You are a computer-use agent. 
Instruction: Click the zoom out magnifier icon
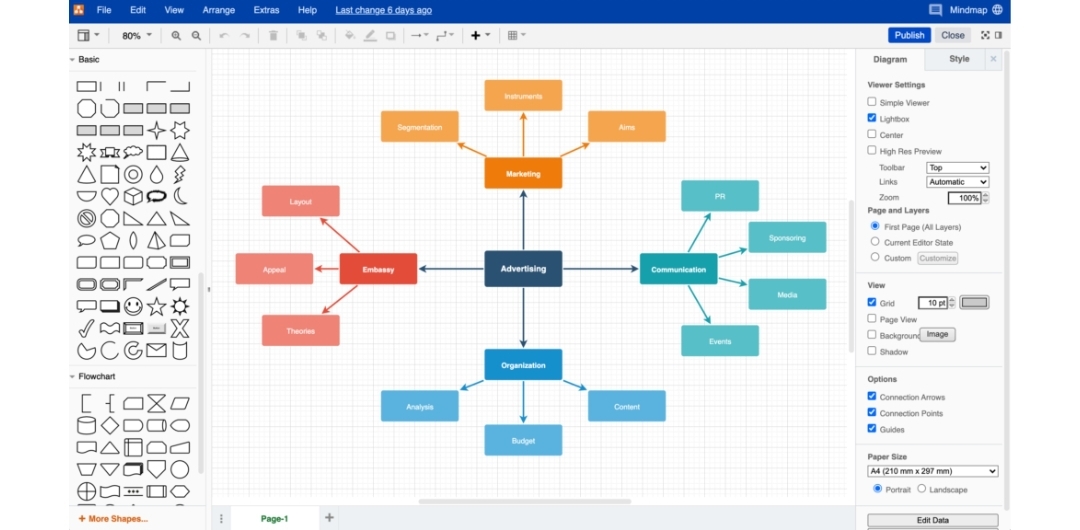(x=196, y=35)
